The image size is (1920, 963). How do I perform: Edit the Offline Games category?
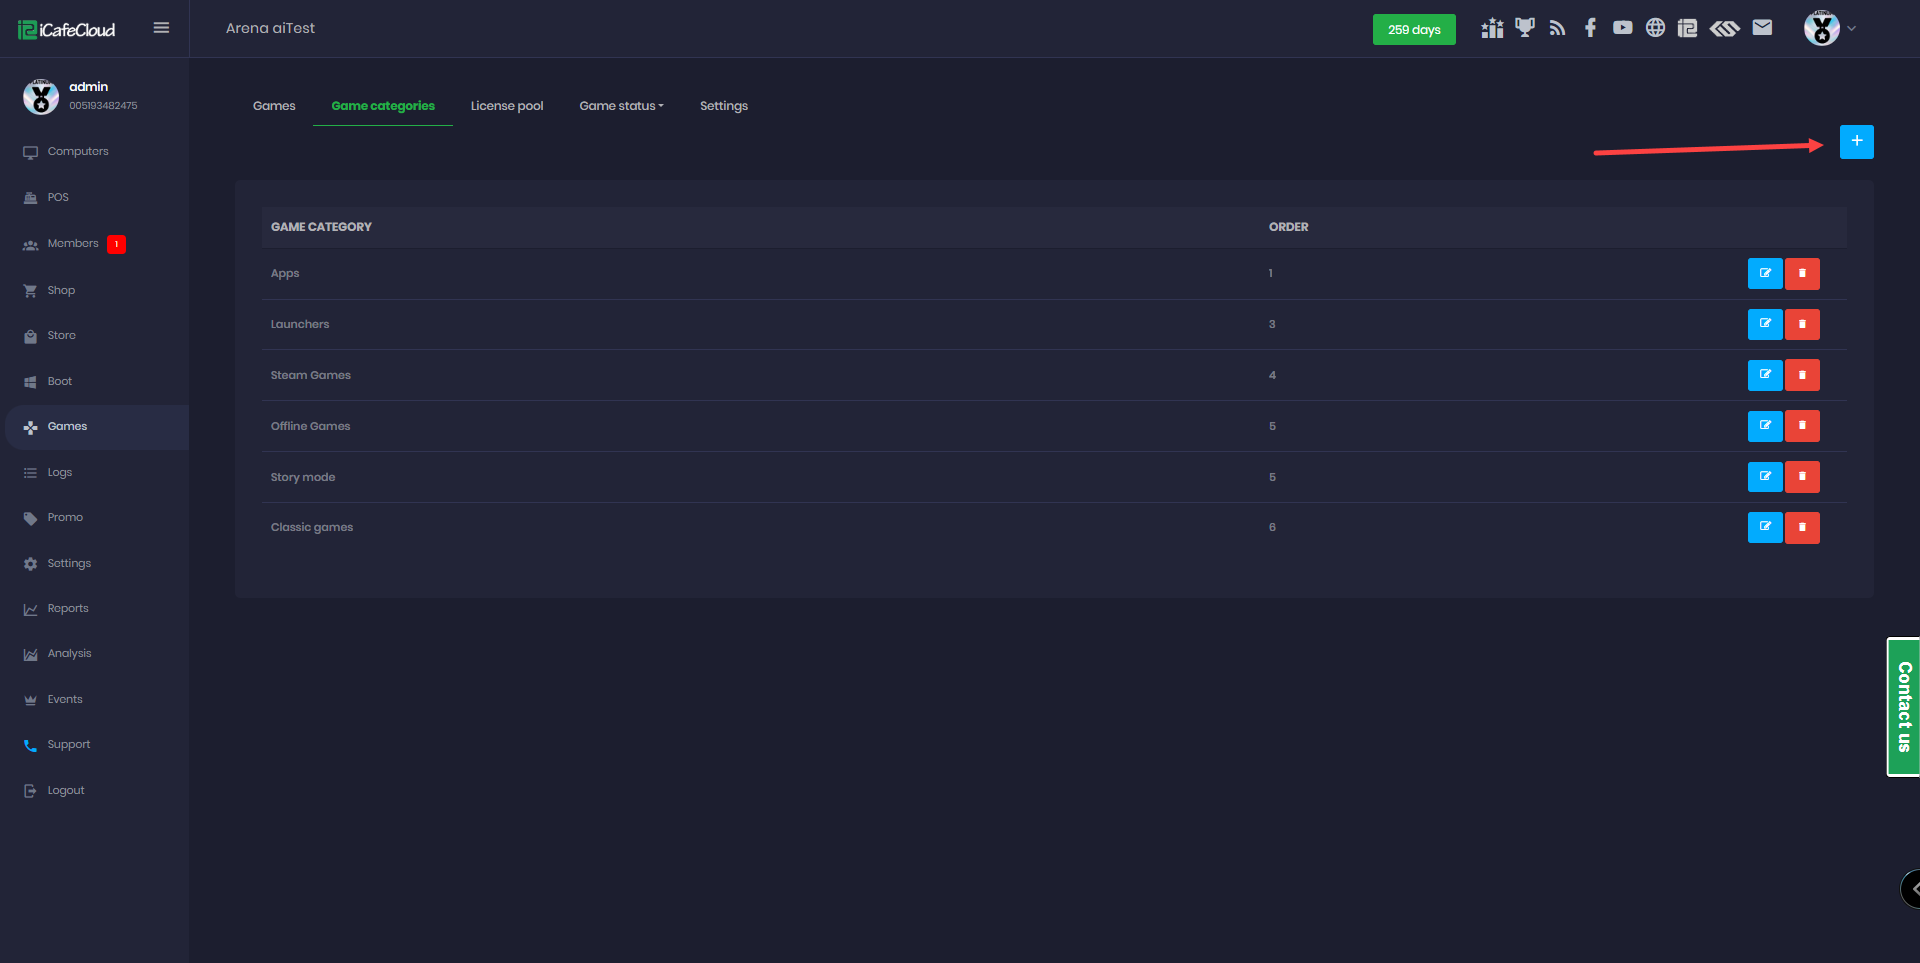click(1765, 426)
